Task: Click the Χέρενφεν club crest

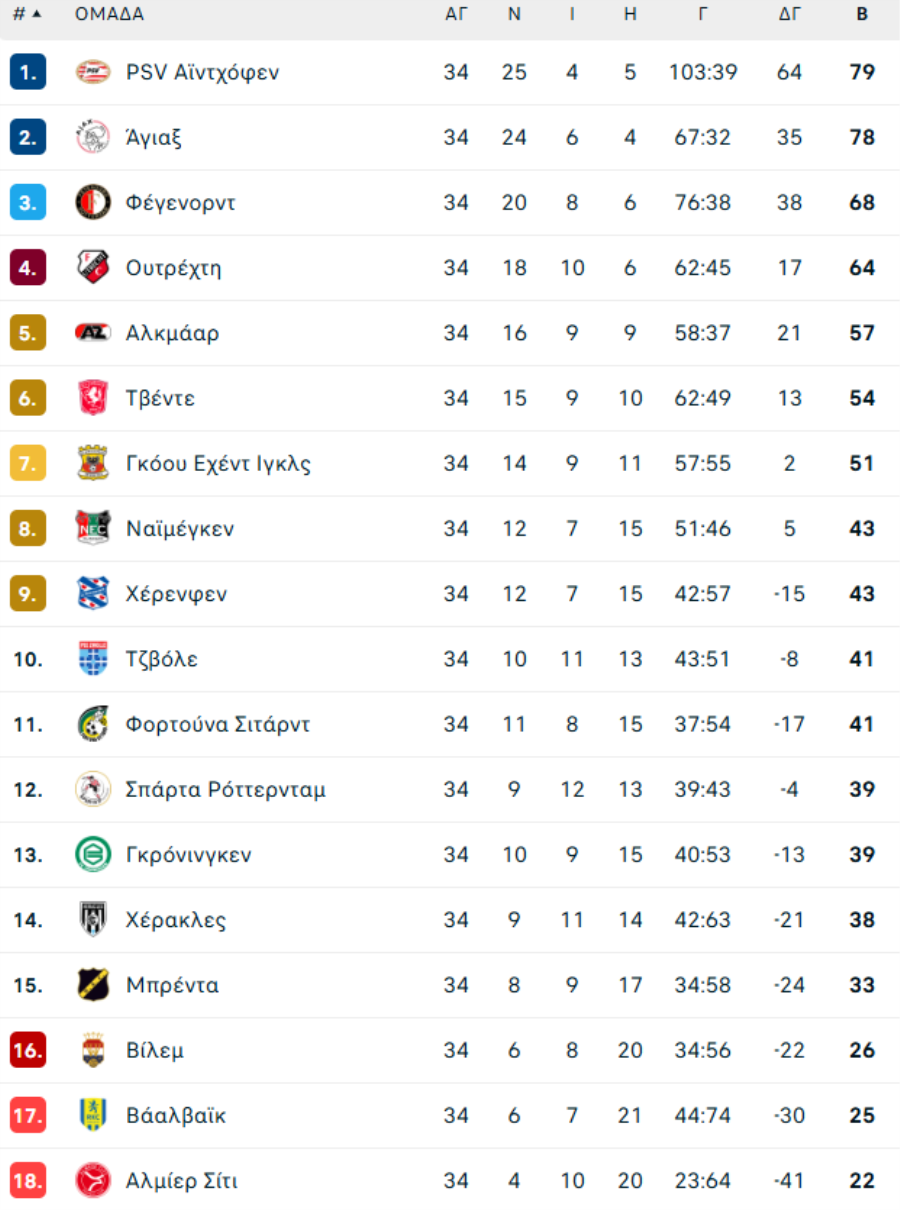Action: [x=93, y=594]
